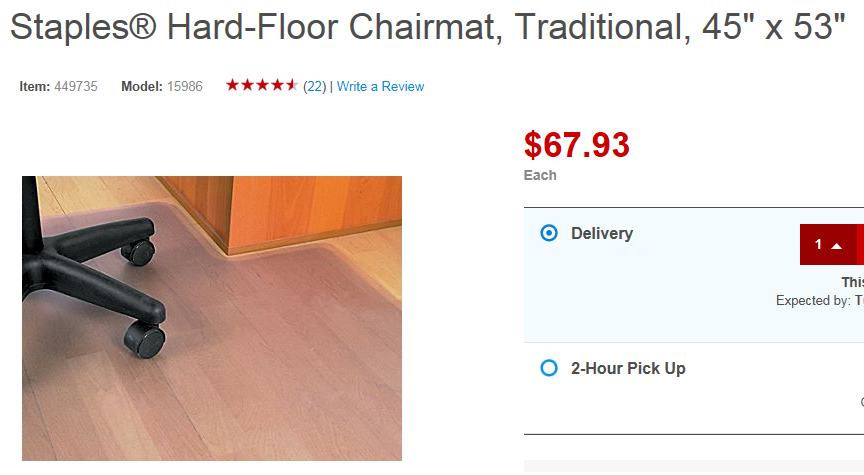Click the bold Item label

coord(34,87)
